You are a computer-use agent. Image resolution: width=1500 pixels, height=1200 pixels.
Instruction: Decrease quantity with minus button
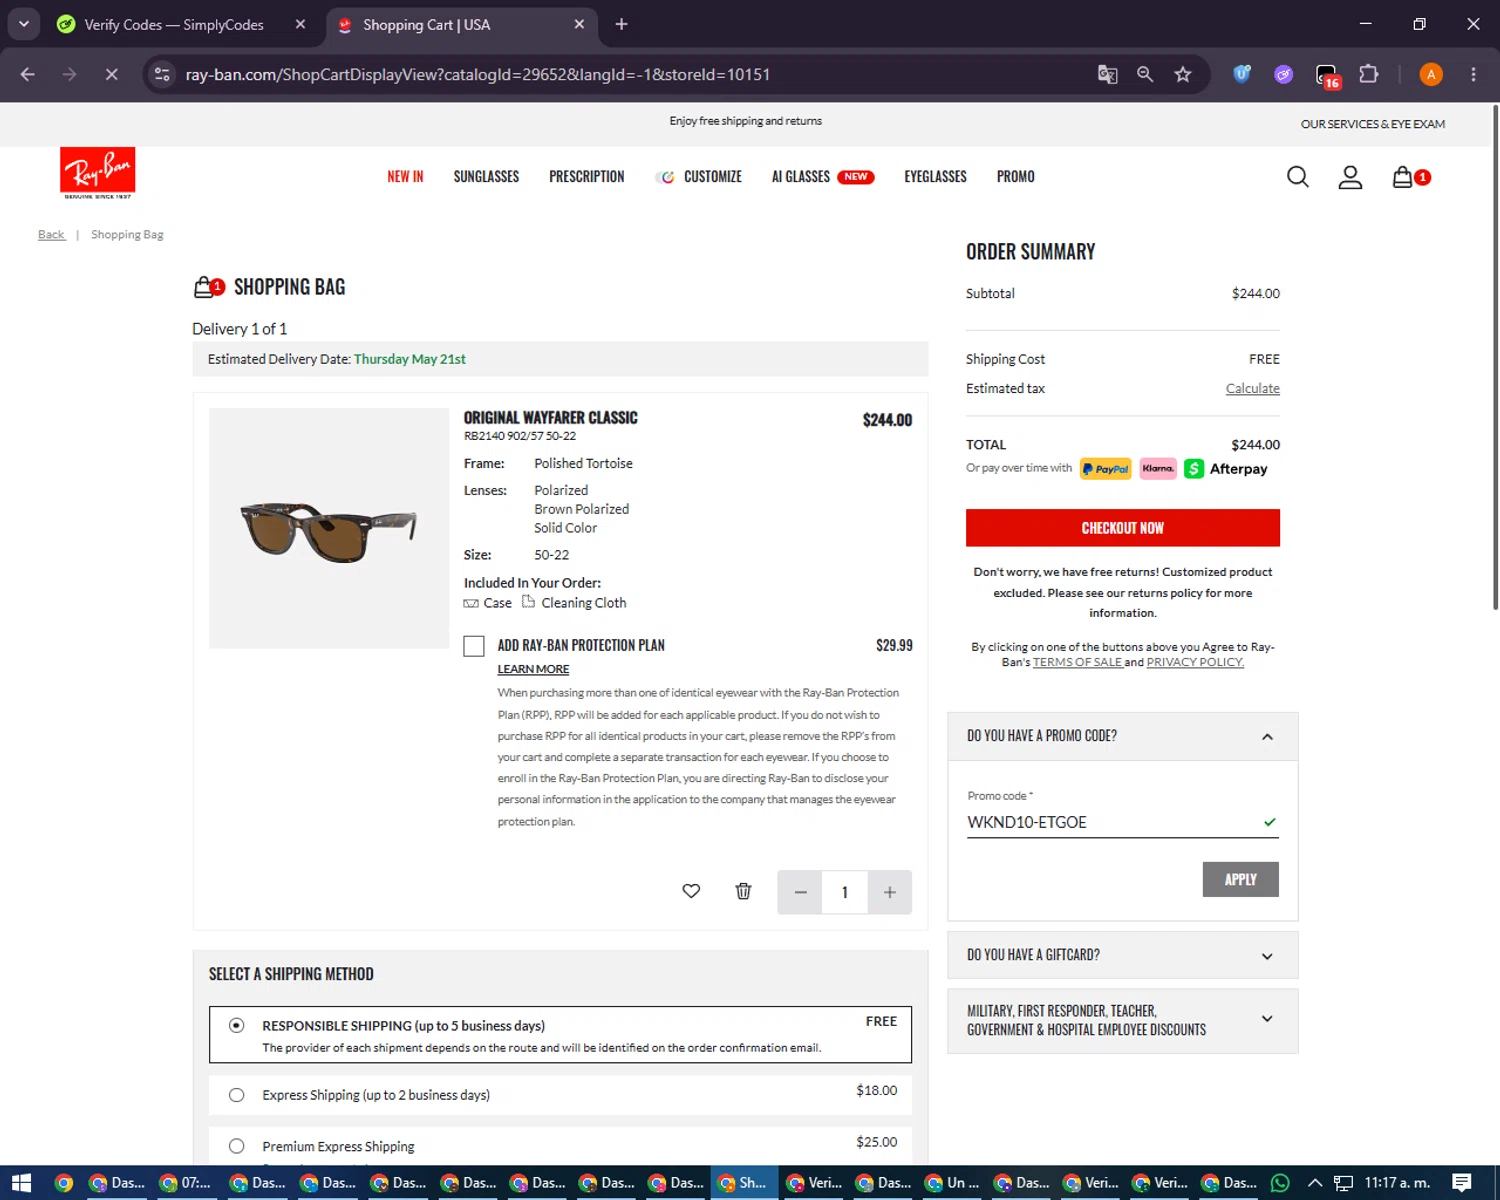[x=800, y=892]
